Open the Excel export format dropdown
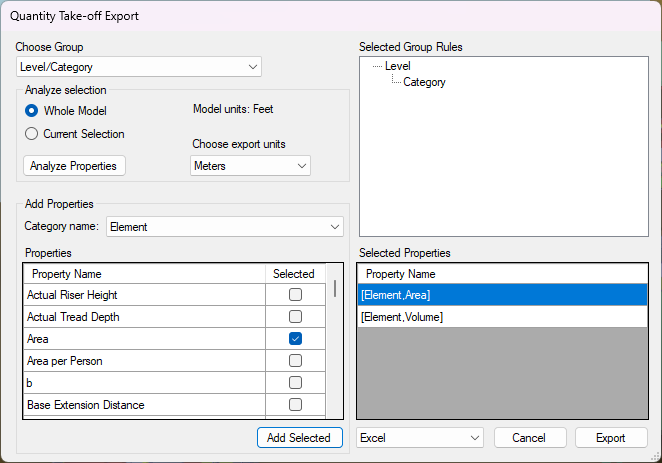Screen dimensions: 662x463 pyautogui.click(x=420, y=438)
